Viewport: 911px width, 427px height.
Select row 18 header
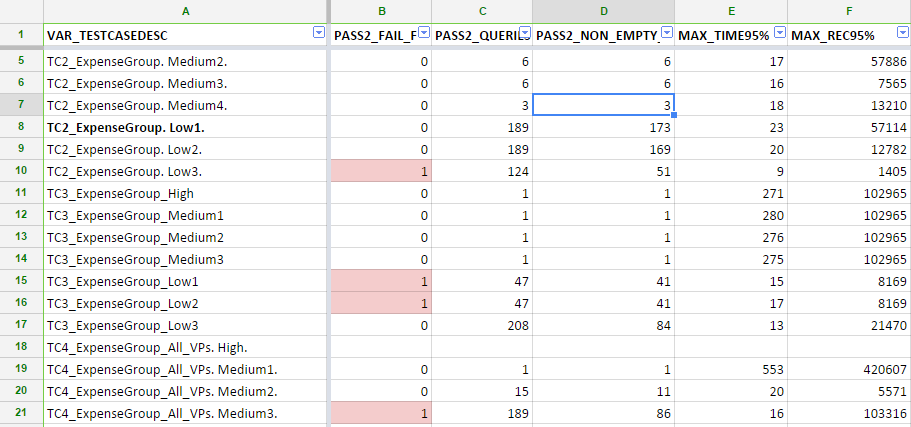(21, 347)
